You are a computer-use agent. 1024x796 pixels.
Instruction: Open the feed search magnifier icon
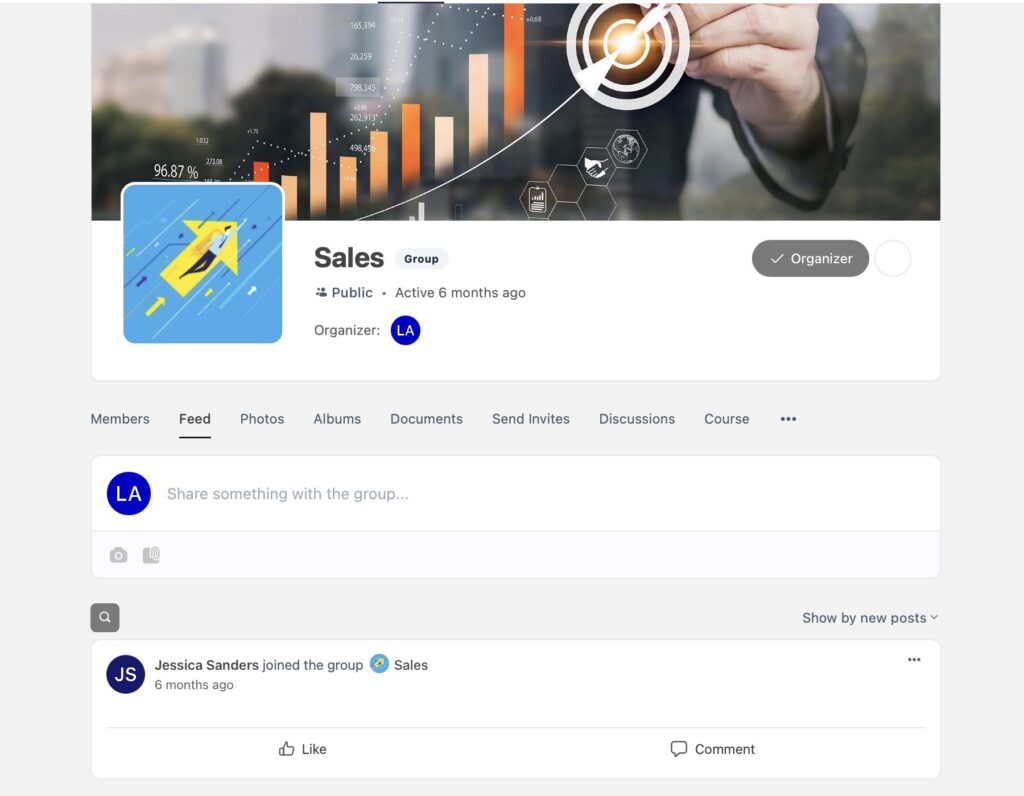click(104, 617)
